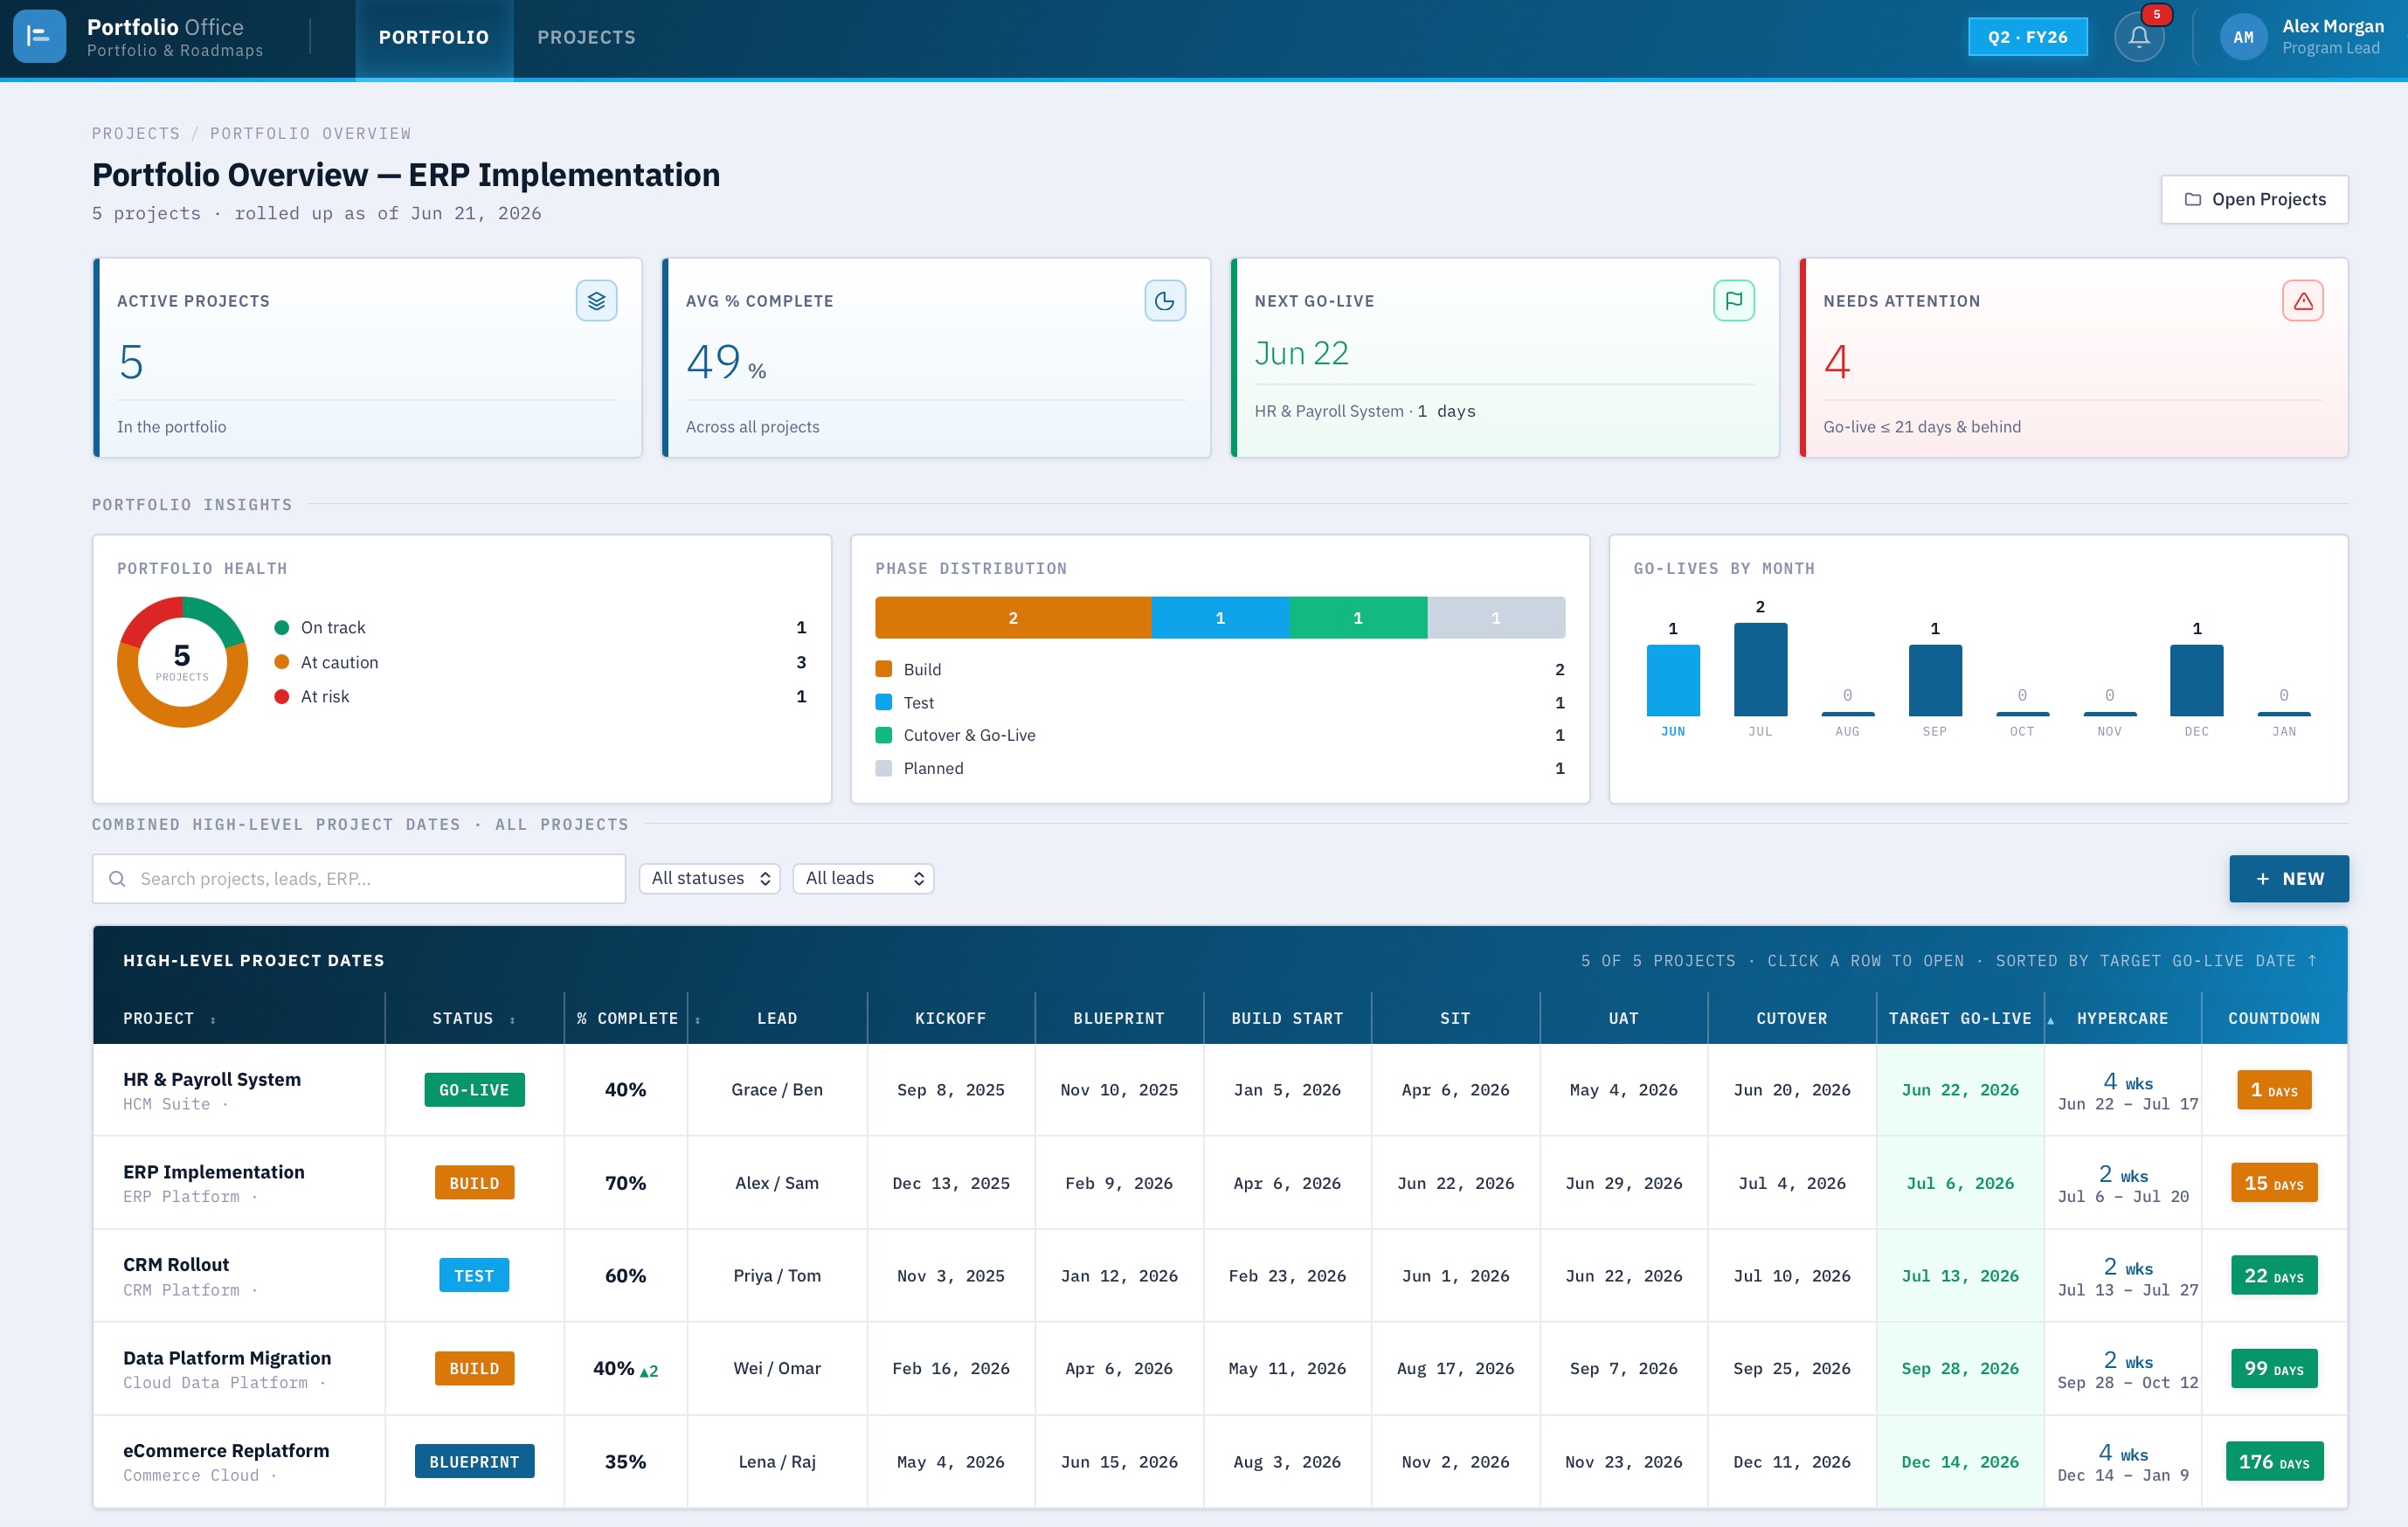Open the Data Platform Migration row

pyautogui.click(x=1220, y=1369)
